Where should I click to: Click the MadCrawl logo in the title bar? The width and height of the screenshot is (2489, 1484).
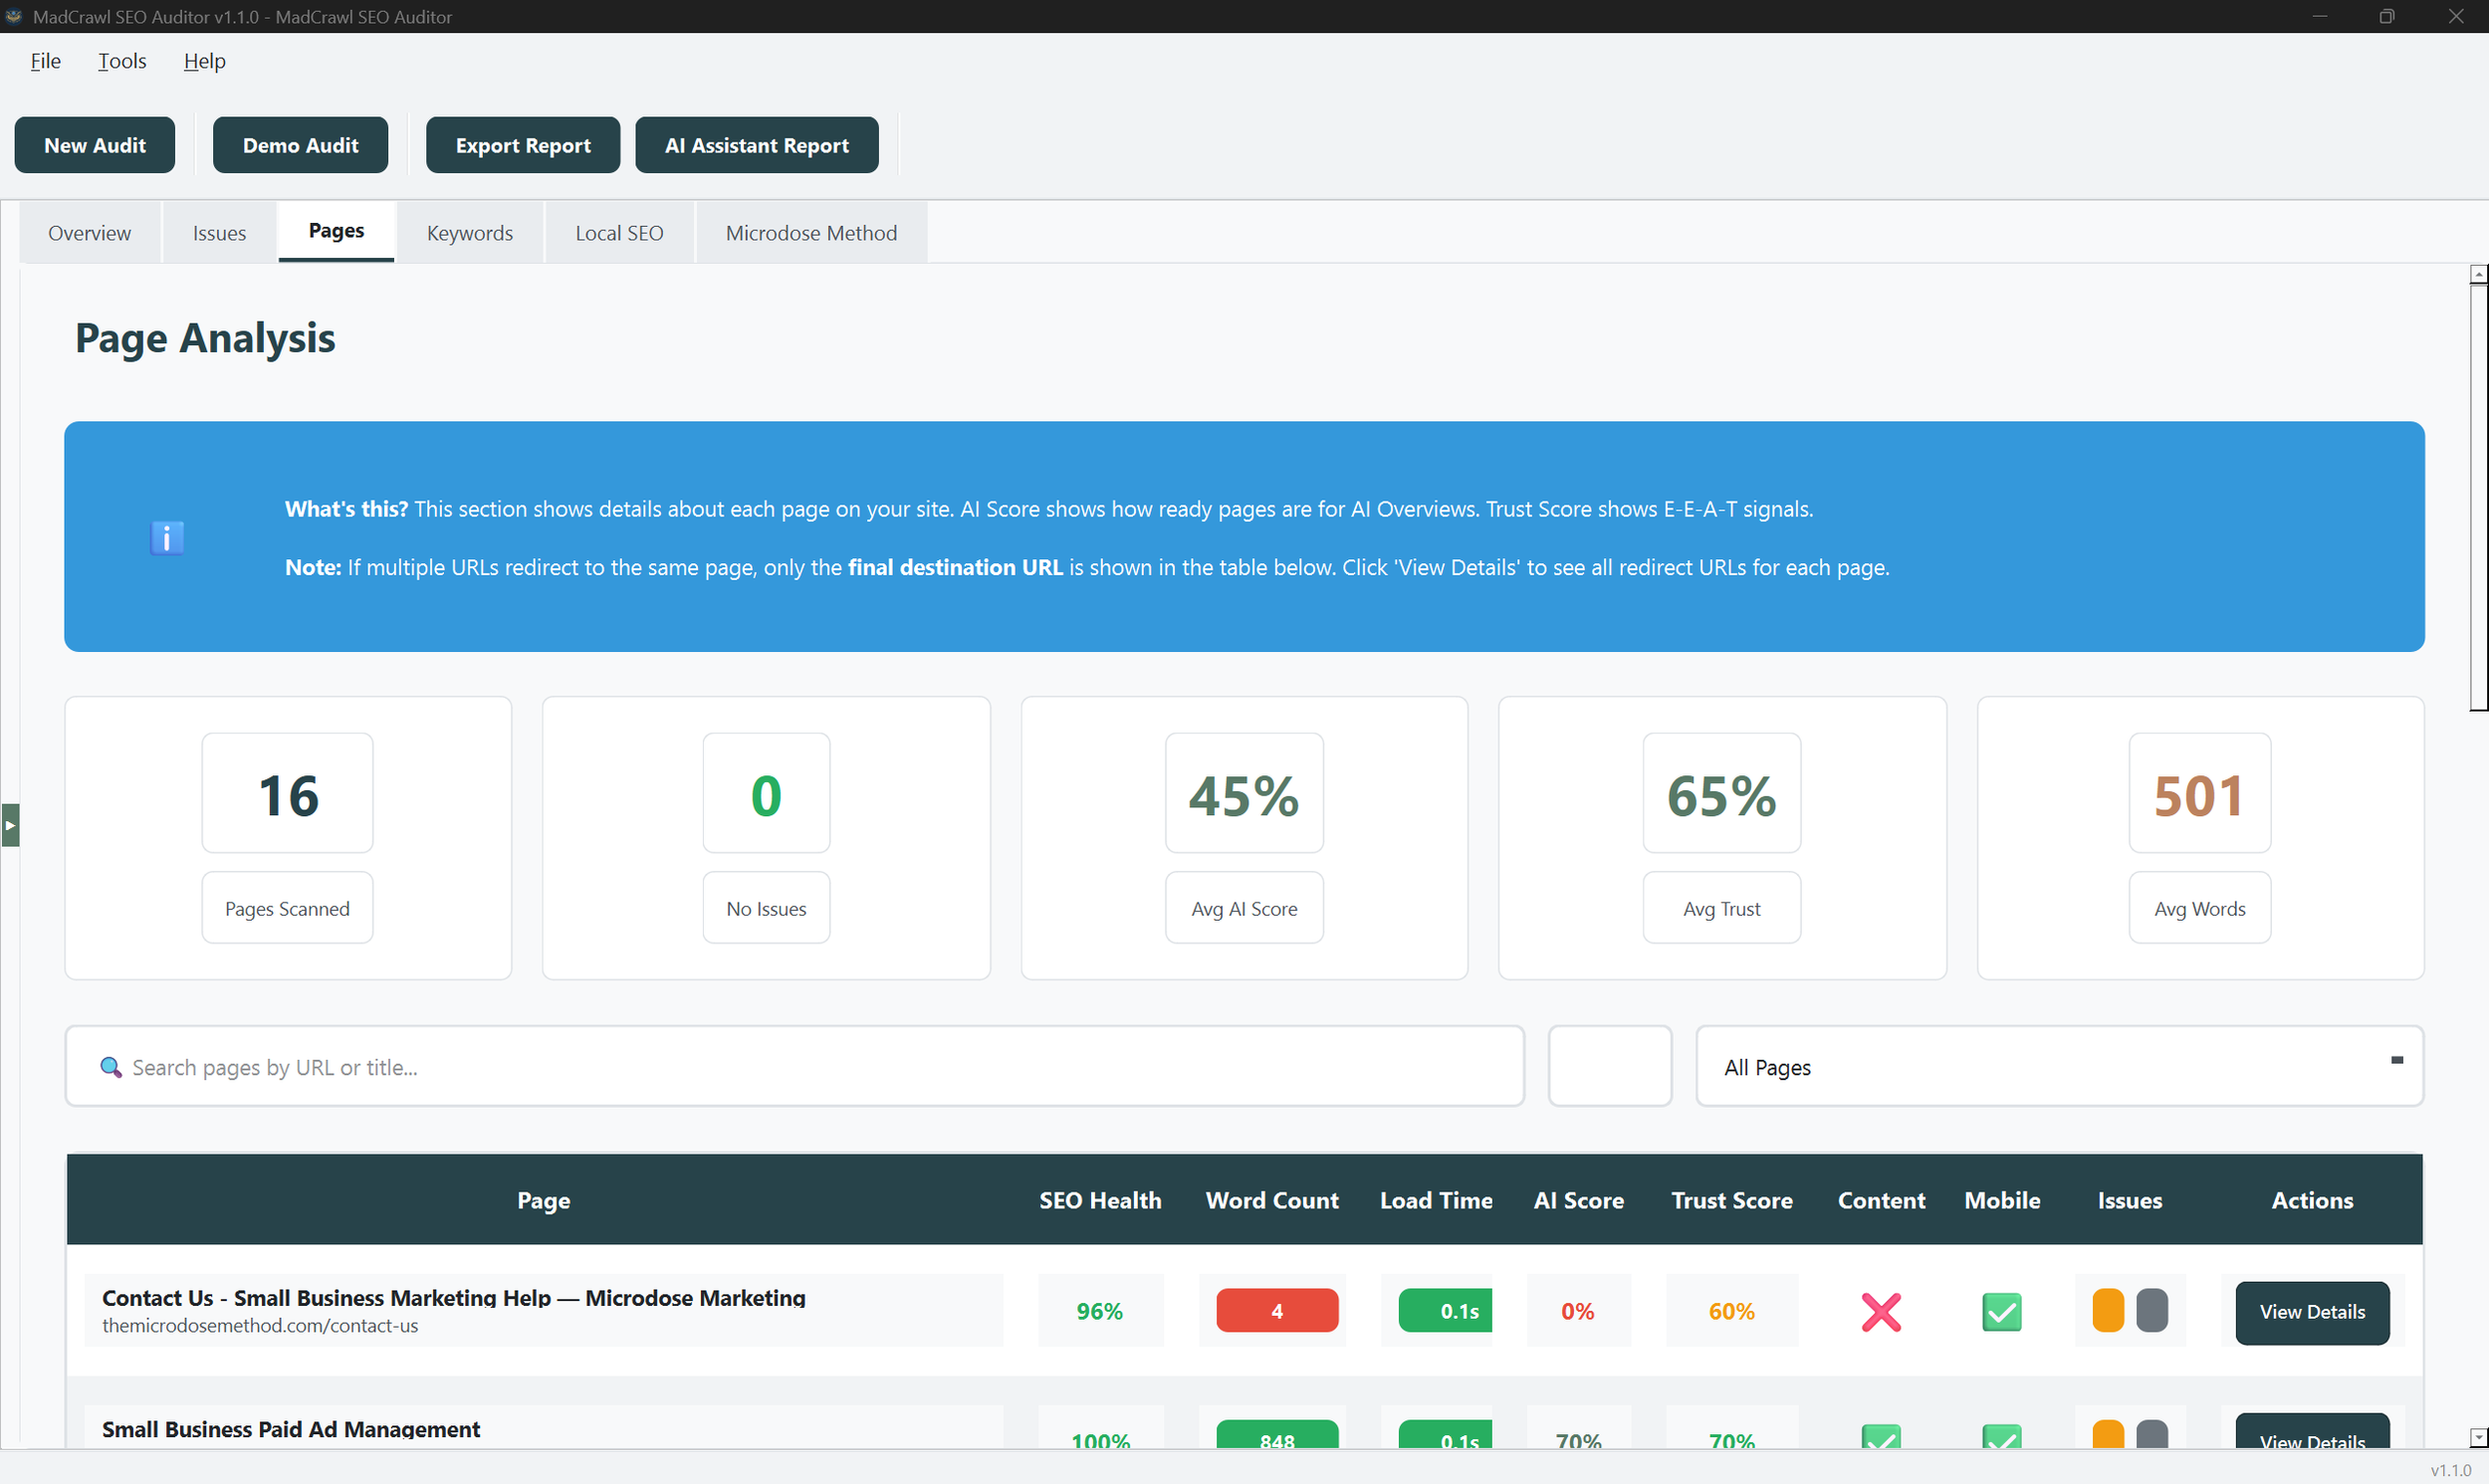[x=14, y=16]
